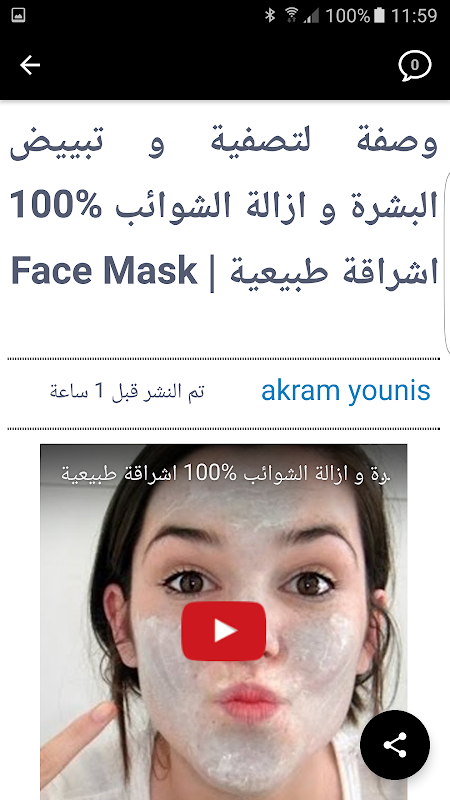
Task: Play the YouTube video with red button
Action: coord(223,631)
